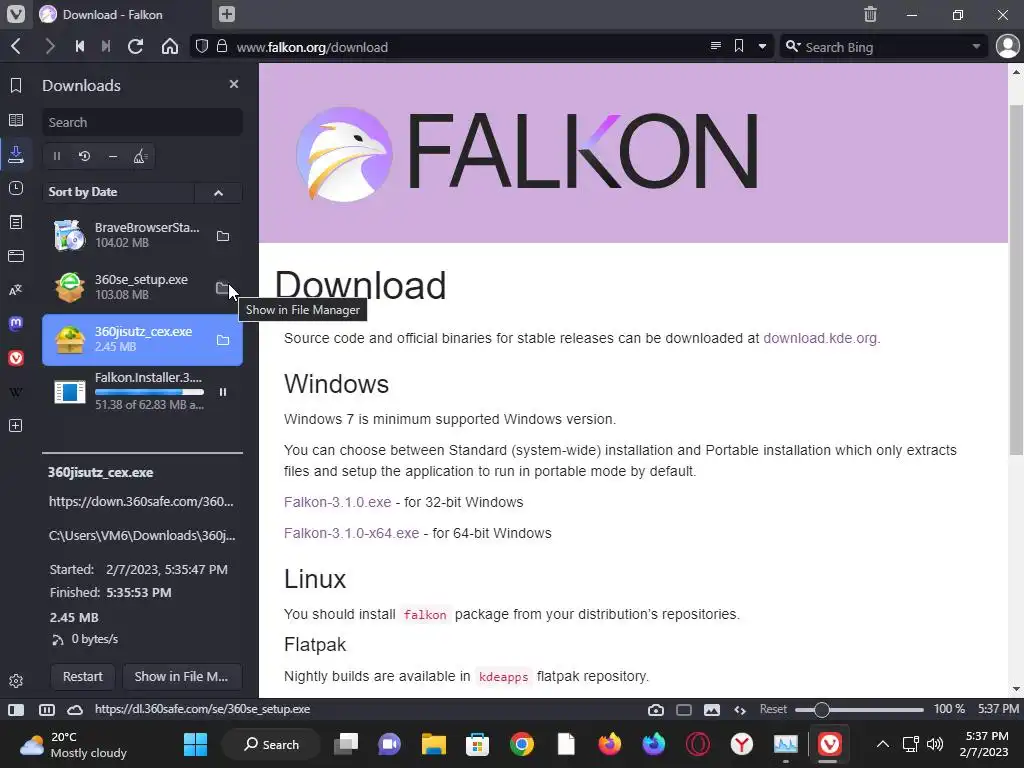Open the Mastodon web panel

tap(16, 323)
